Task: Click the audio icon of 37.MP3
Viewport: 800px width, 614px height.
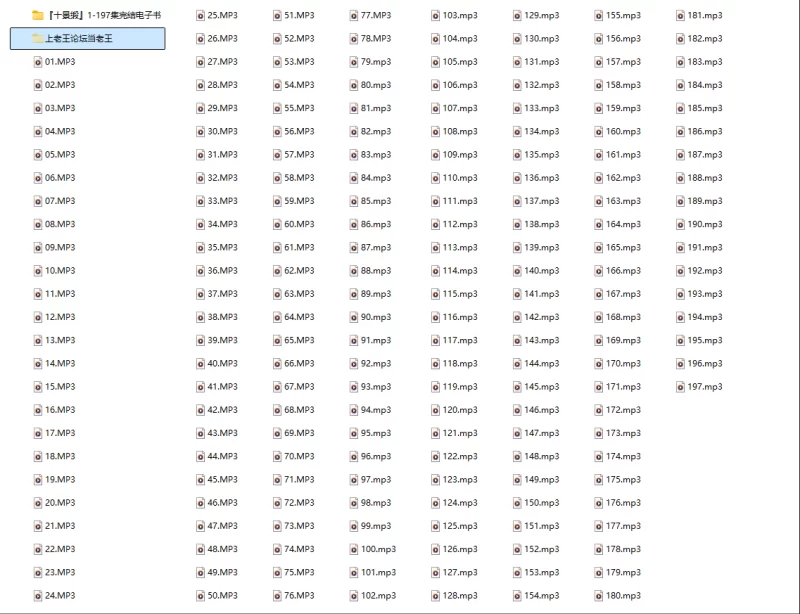Action: (x=201, y=294)
